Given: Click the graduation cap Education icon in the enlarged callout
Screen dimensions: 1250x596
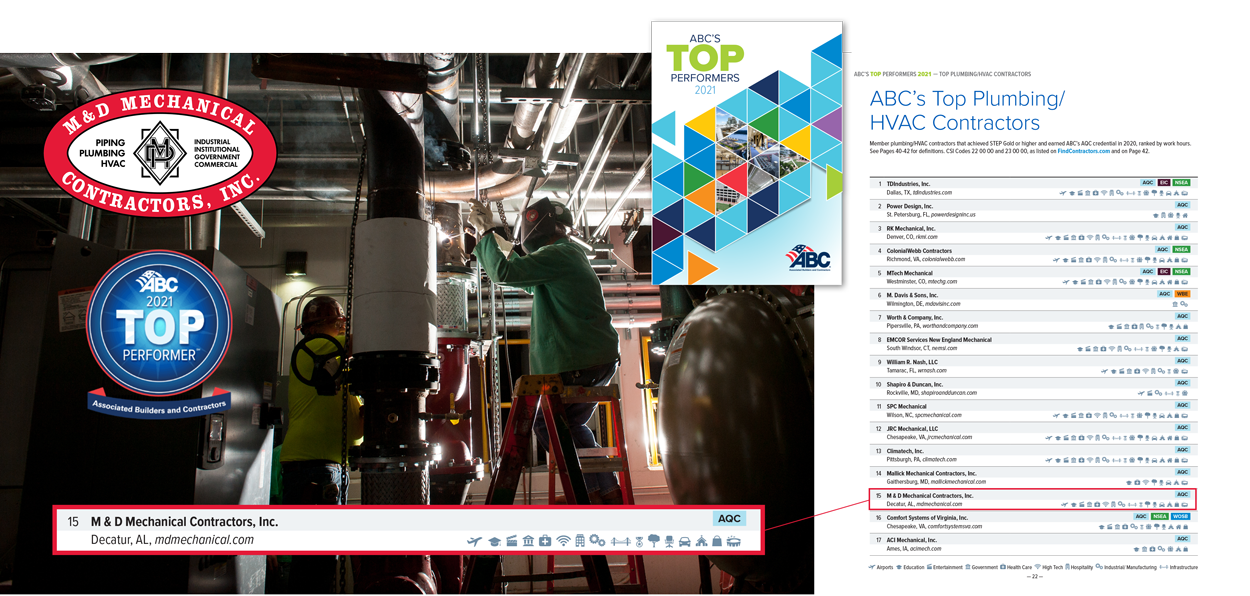Looking at the screenshot, I should click(495, 542).
